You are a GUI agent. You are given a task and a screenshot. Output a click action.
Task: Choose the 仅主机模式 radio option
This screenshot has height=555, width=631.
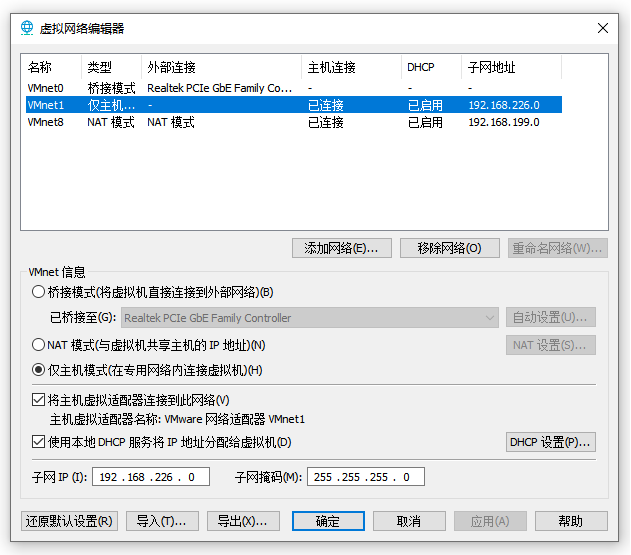[39, 370]
